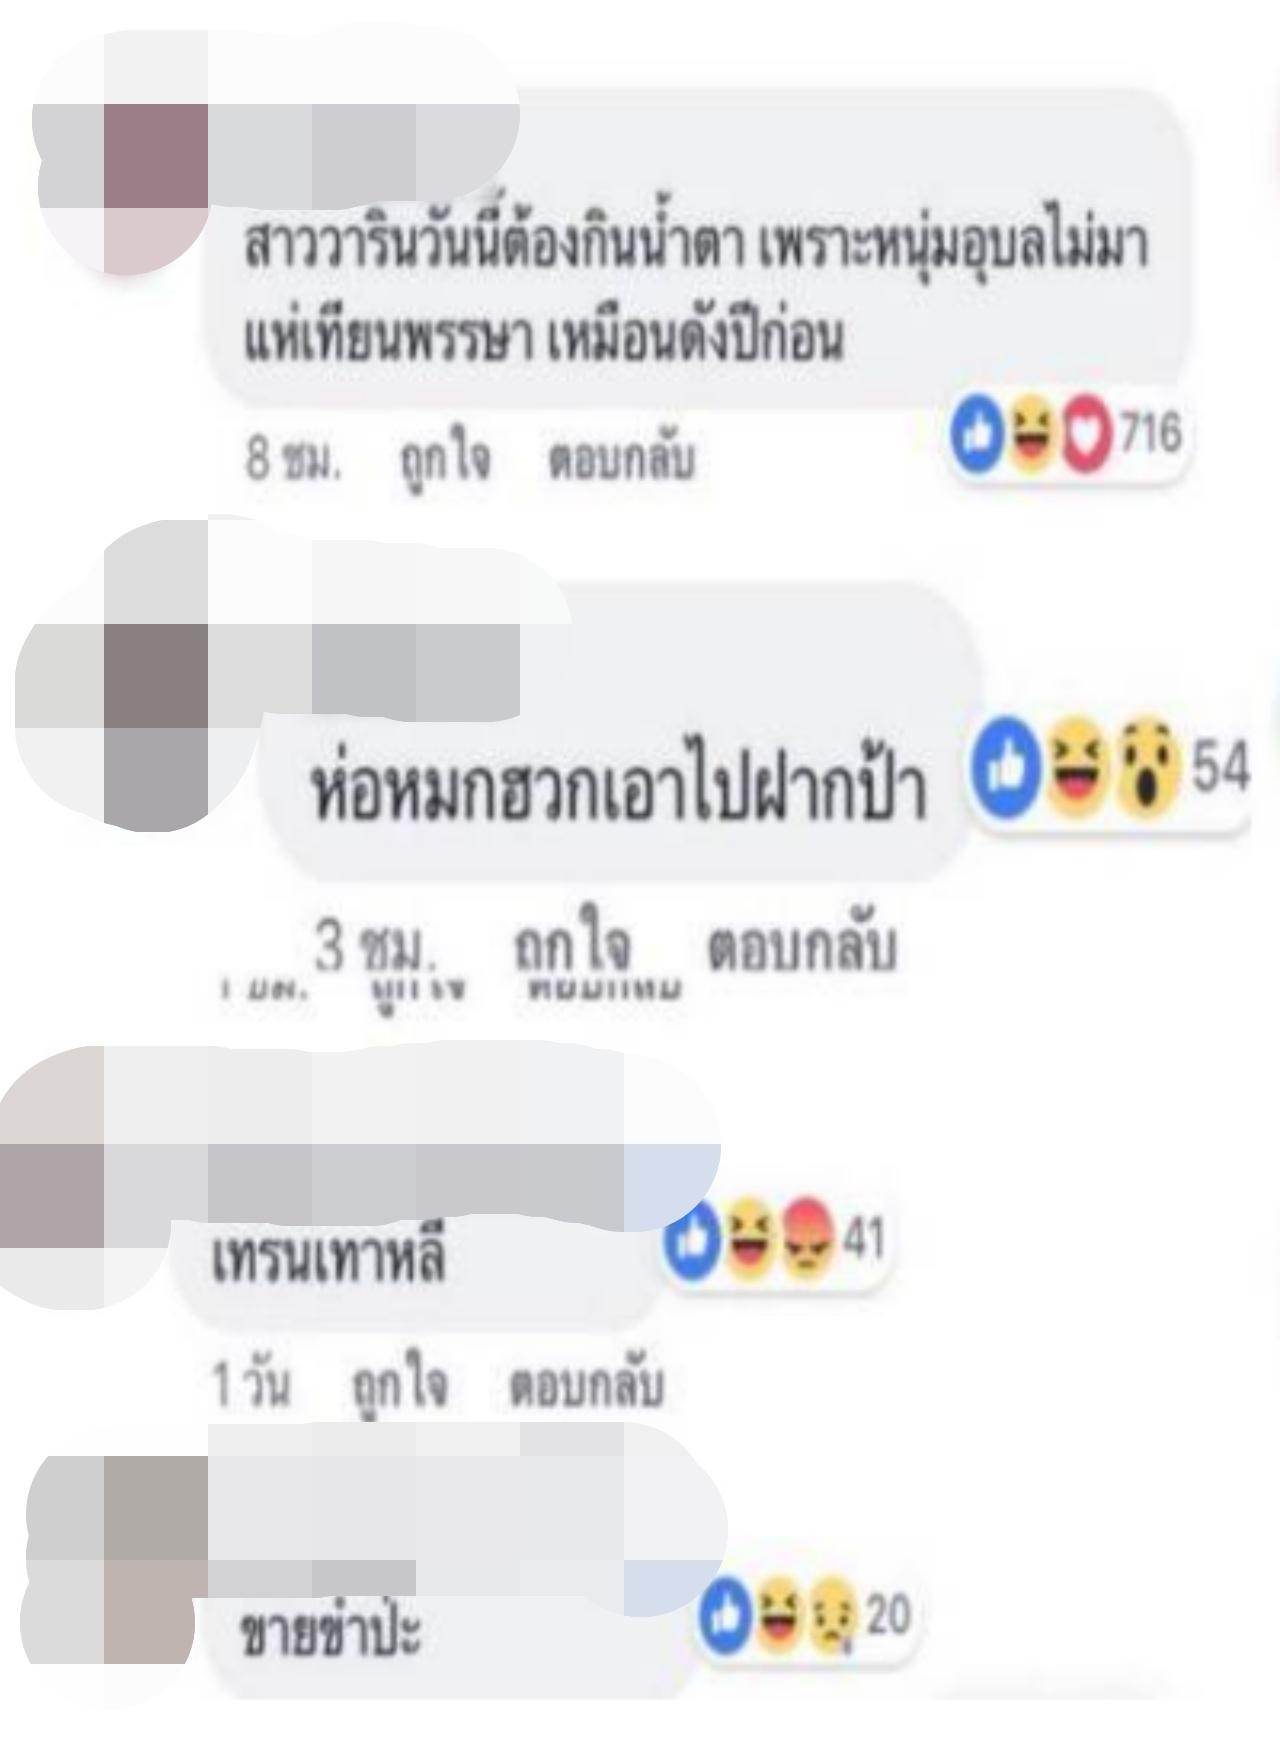This screenshot has height=1754, width=1280.
Task: Reply to the ห่อหมกฮวก comment
Action: (x=802, y=947)
